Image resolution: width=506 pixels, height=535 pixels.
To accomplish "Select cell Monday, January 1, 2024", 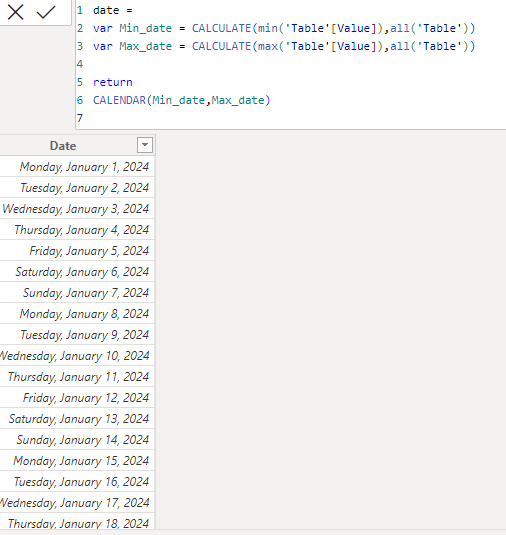I will pos(77,167).
